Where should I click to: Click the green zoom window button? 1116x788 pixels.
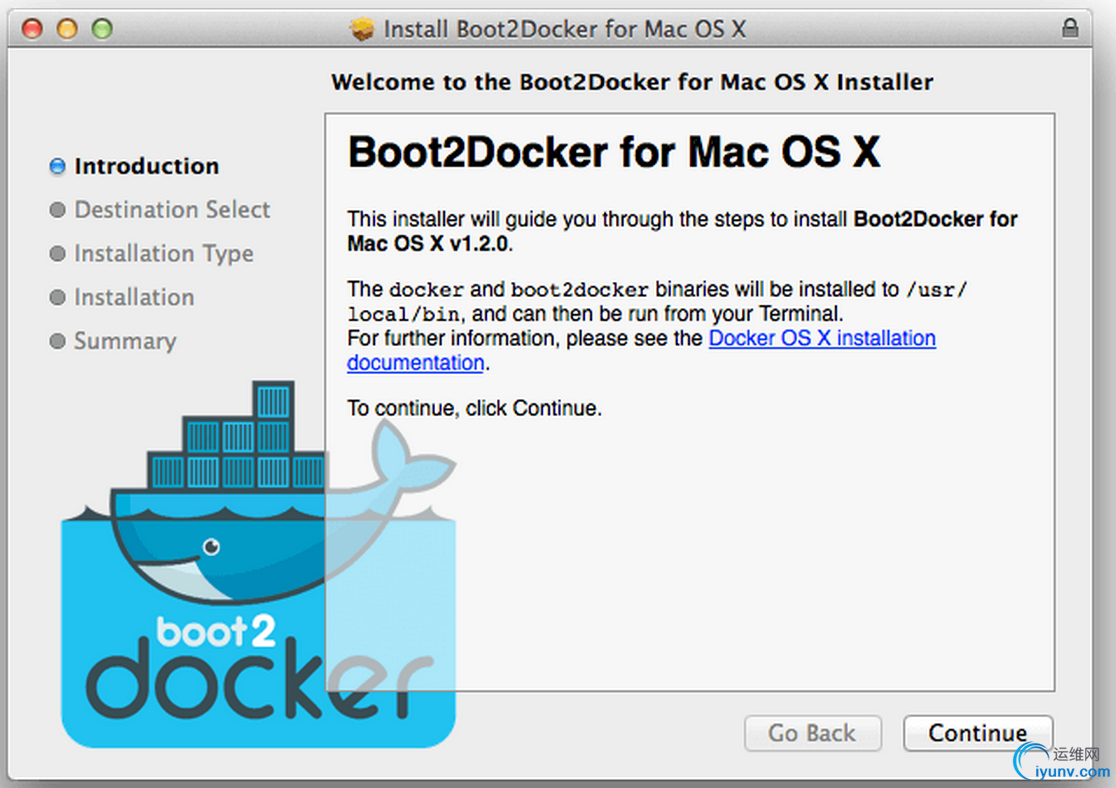(102, 28)
